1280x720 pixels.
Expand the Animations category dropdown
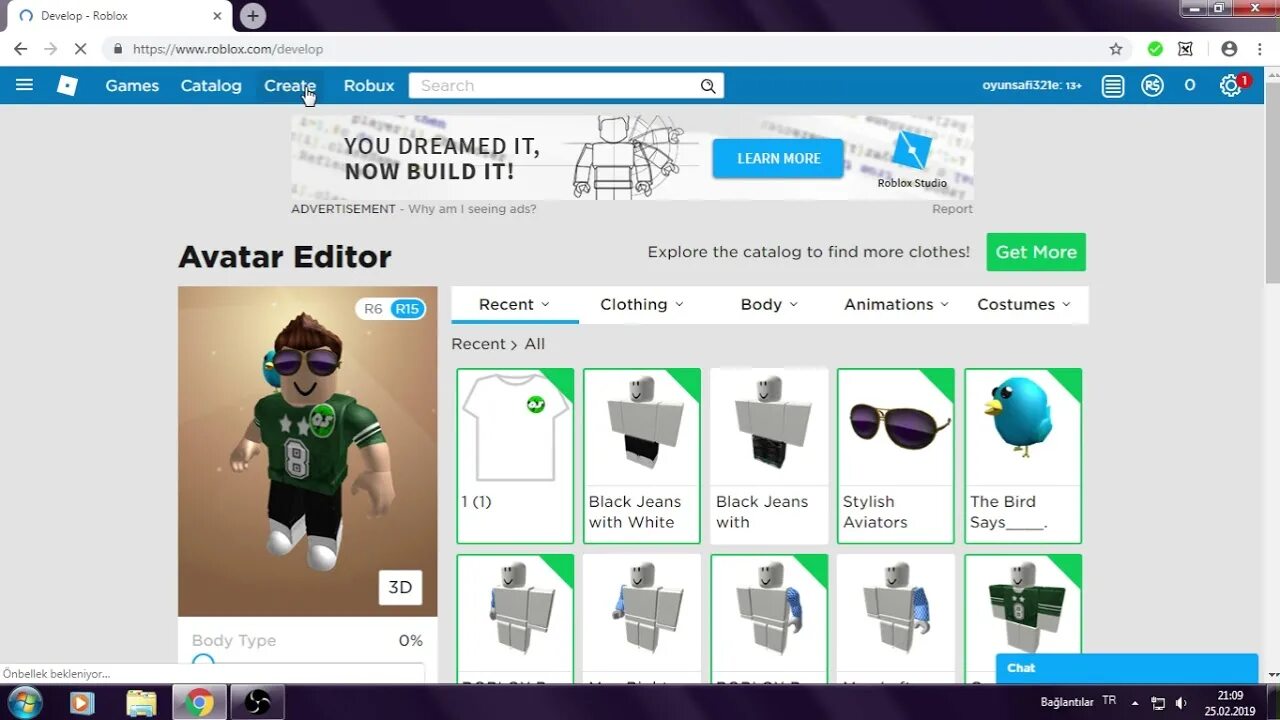click(896, 304)
